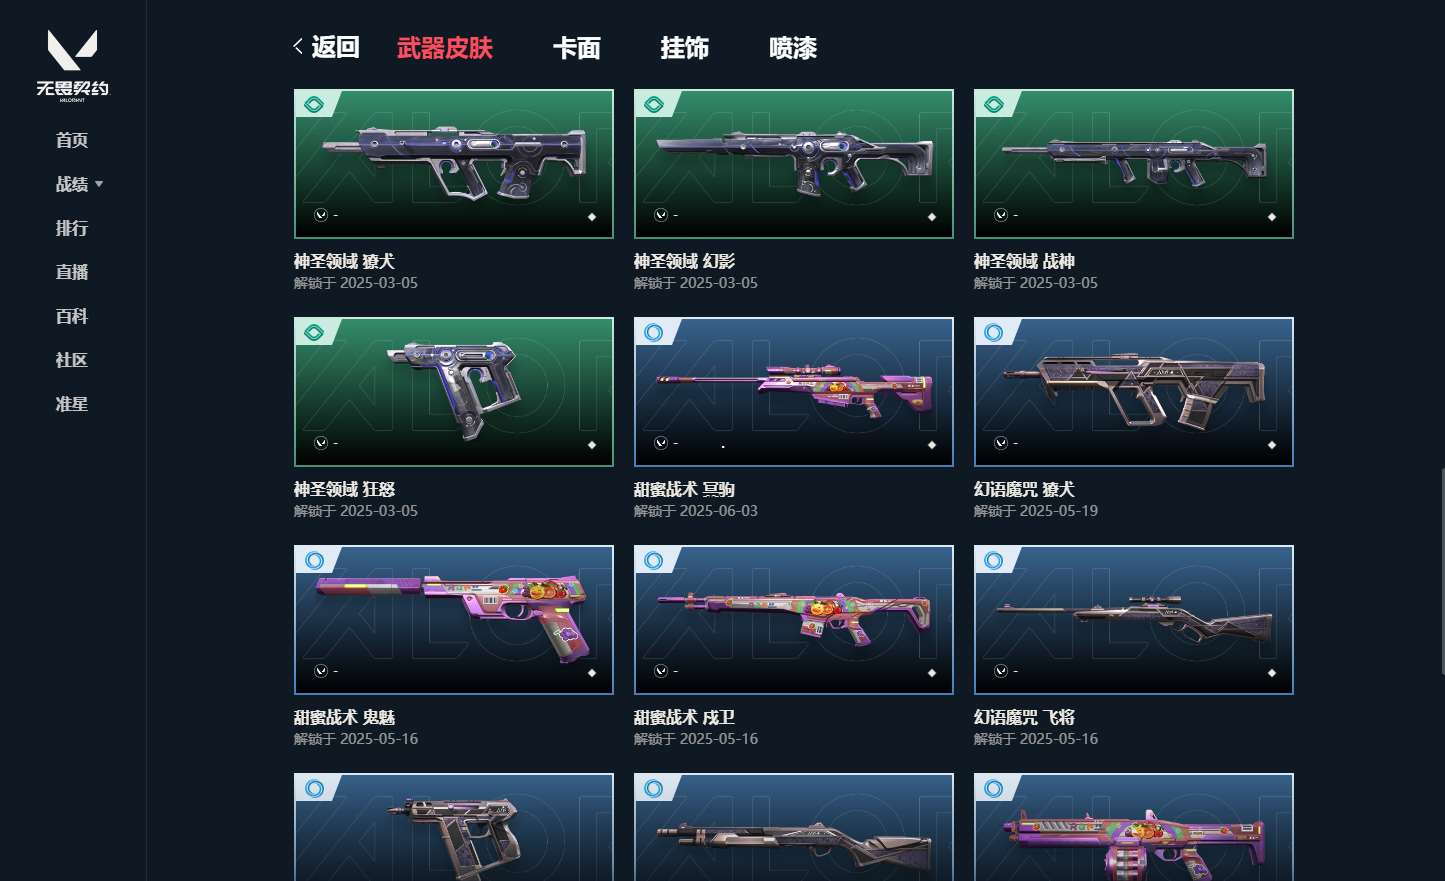
Task: Open the 神圣领域 狂怒 skin thumbnail
Action: (x=454, y=392)
